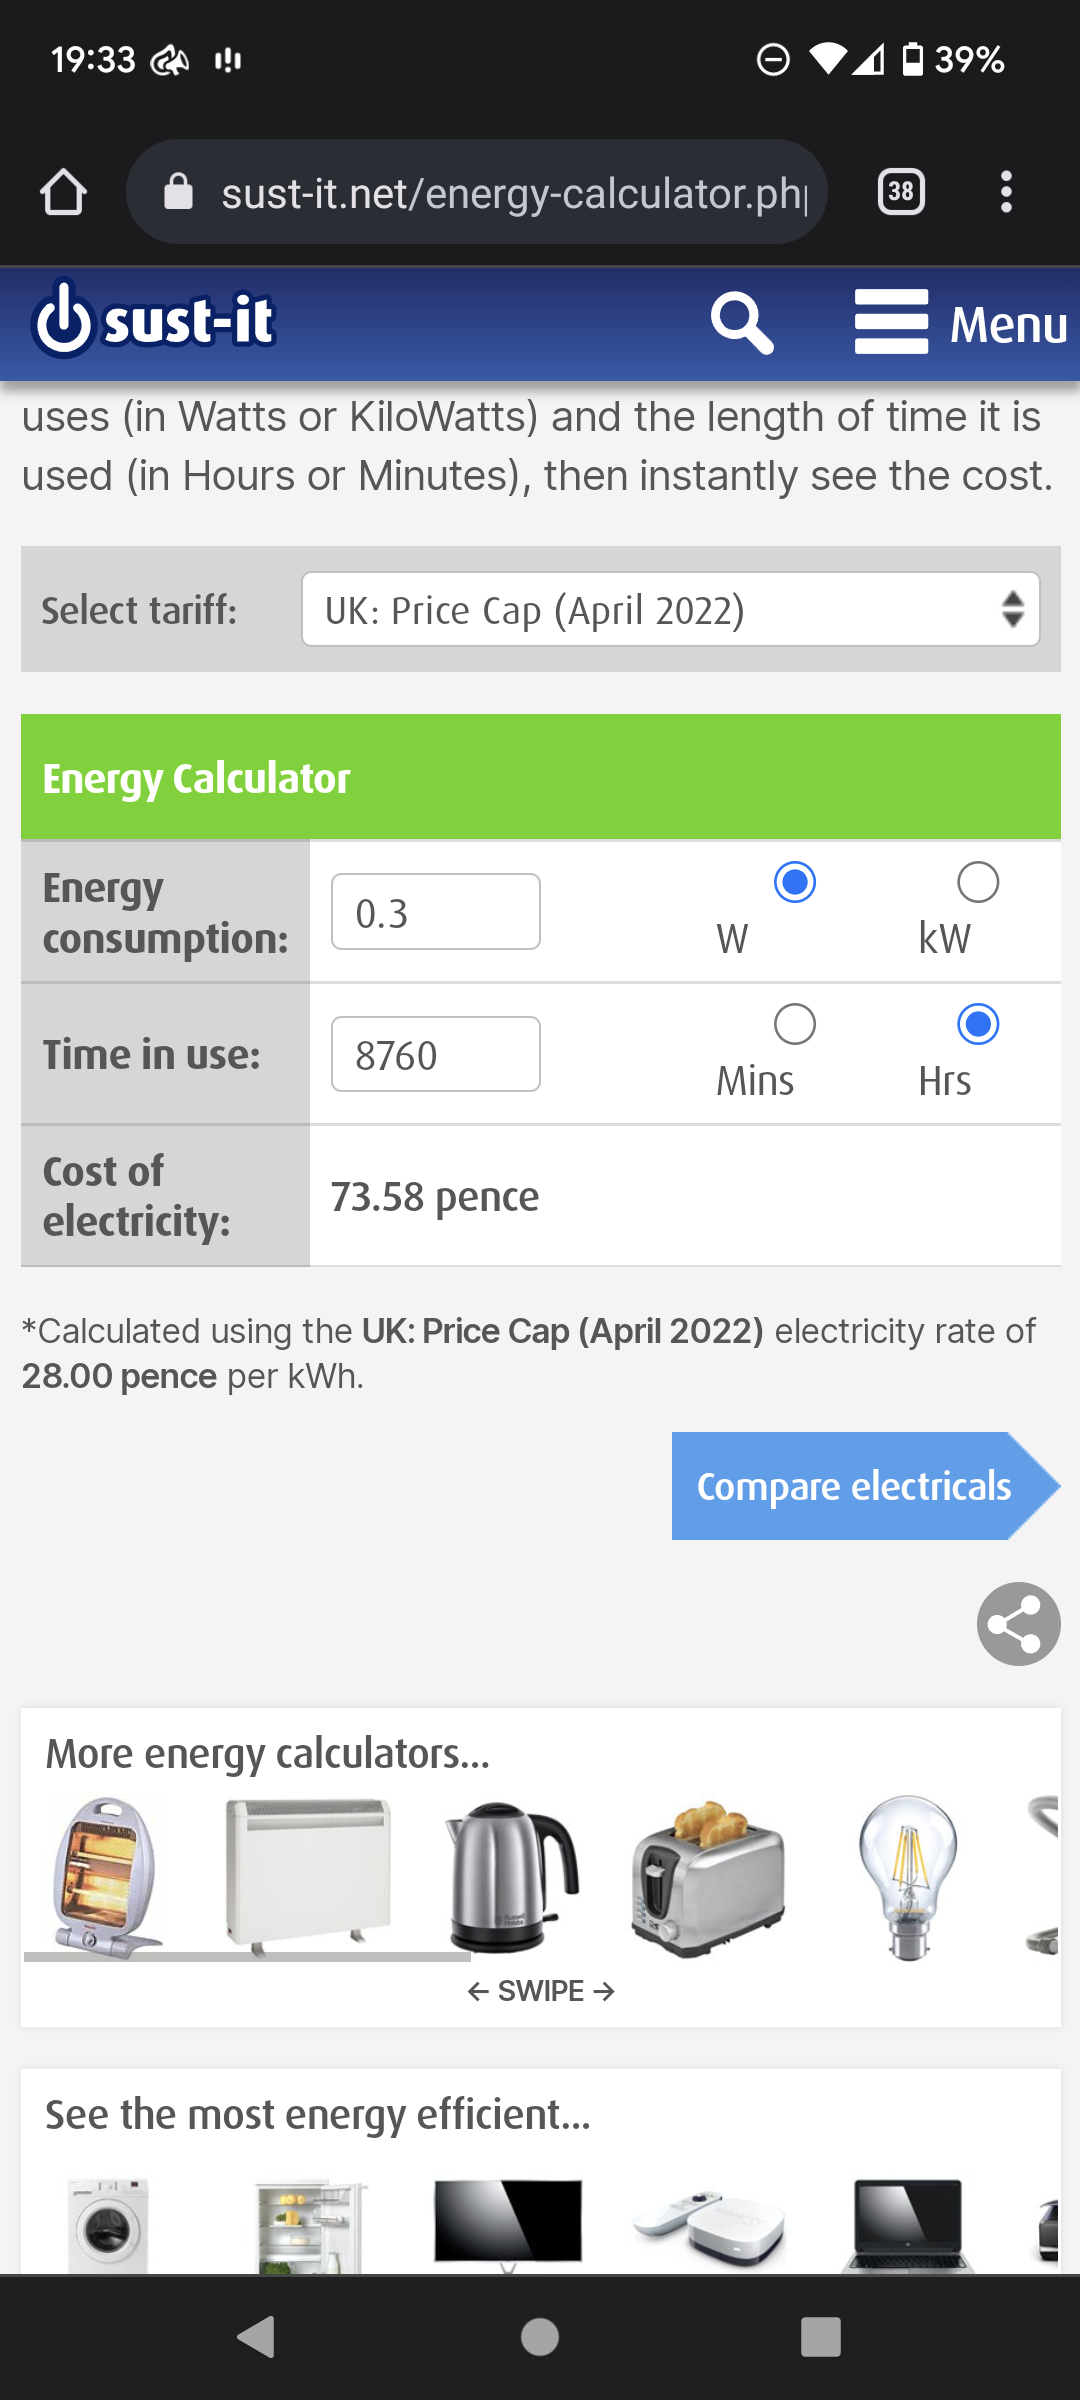1080x2400 pixels.
Task: Select the kW radio button
Action: pyautogui.click(x=977, y=882)
